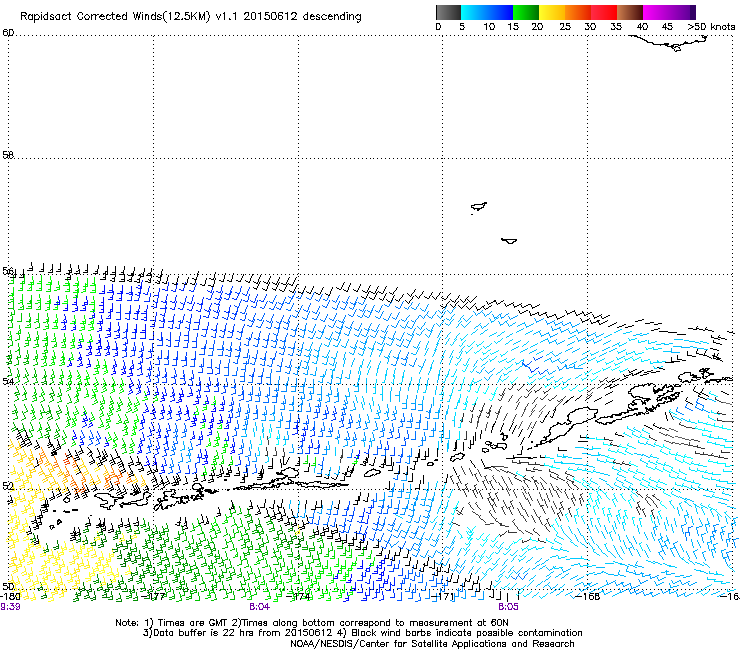
Task: Select the red 30-35 knots legend color
Action: click(x=604, y=12)
